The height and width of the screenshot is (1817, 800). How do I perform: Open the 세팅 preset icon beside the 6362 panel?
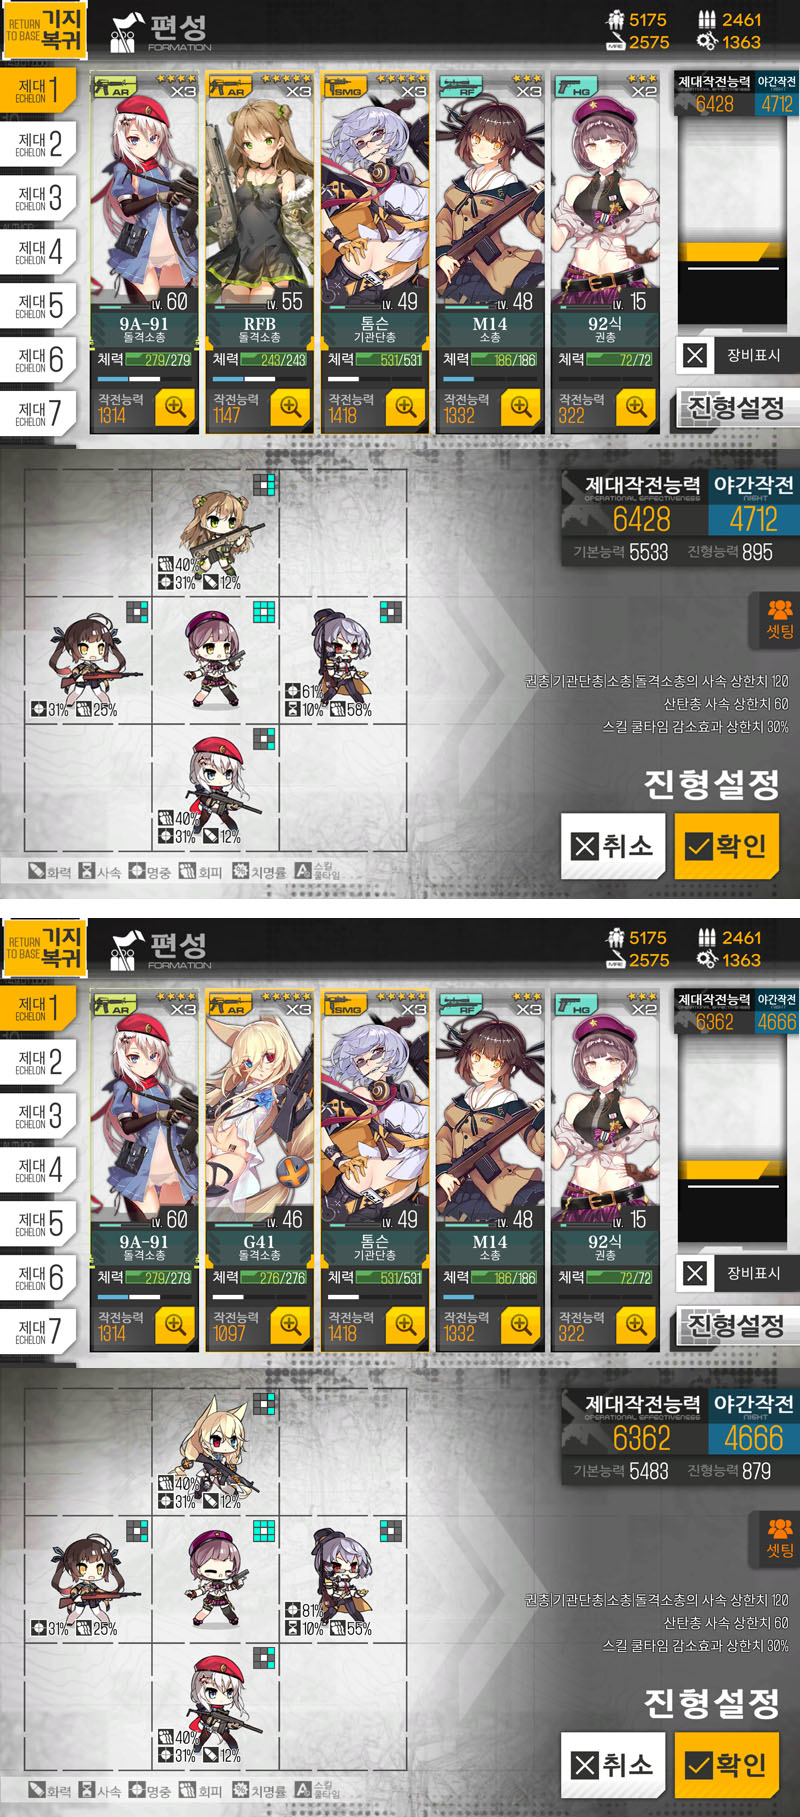(x=779, y=1538)
